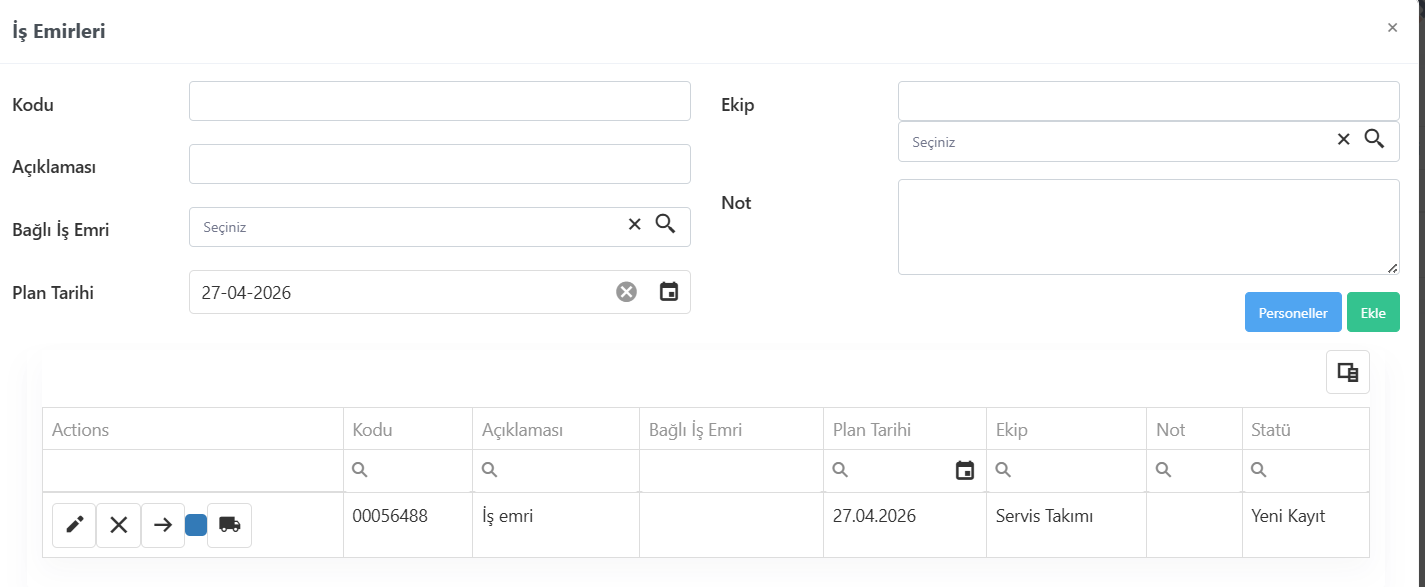
Task: Sort by the Bağlı İş Emri column header
Action: pyautogui.click(x=732, y=429)
